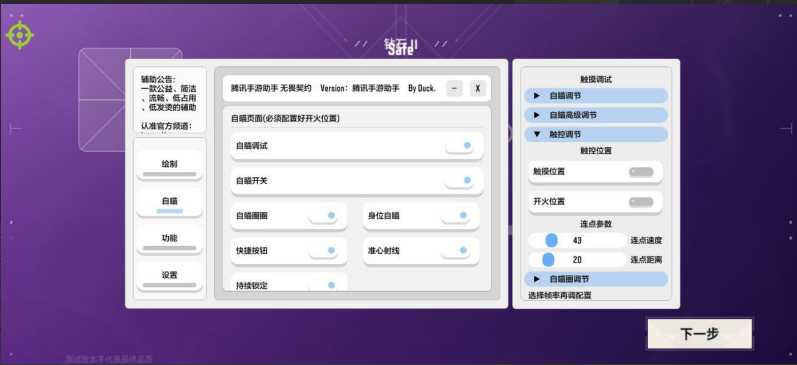Toggle the 自瞄圈圈 switch
The image size is (797, 365).
click(323, 216)
